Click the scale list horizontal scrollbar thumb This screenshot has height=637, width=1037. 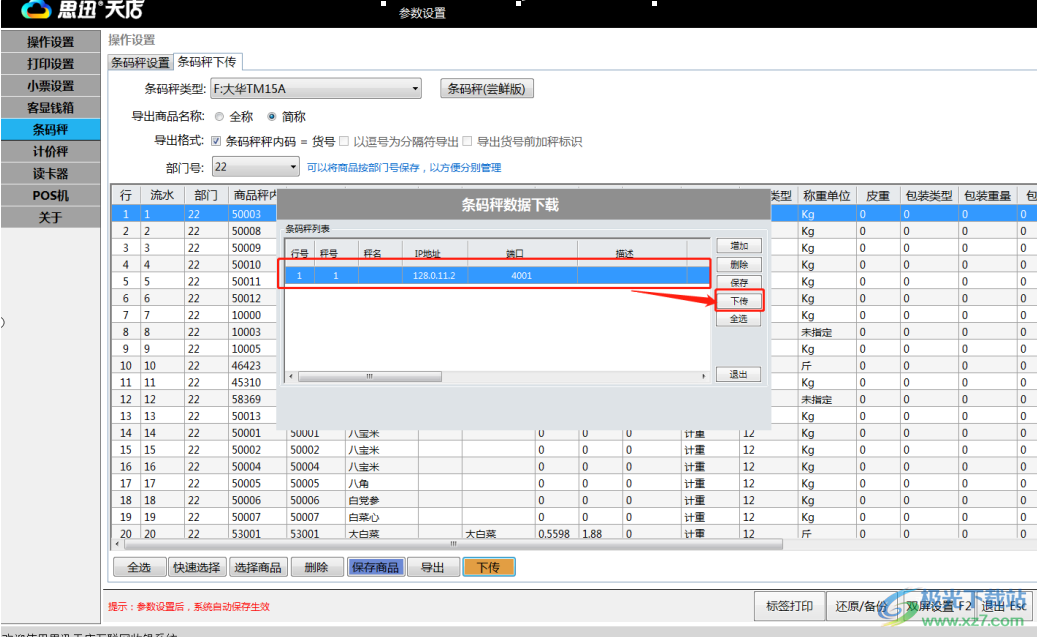(x=370, y=376)
